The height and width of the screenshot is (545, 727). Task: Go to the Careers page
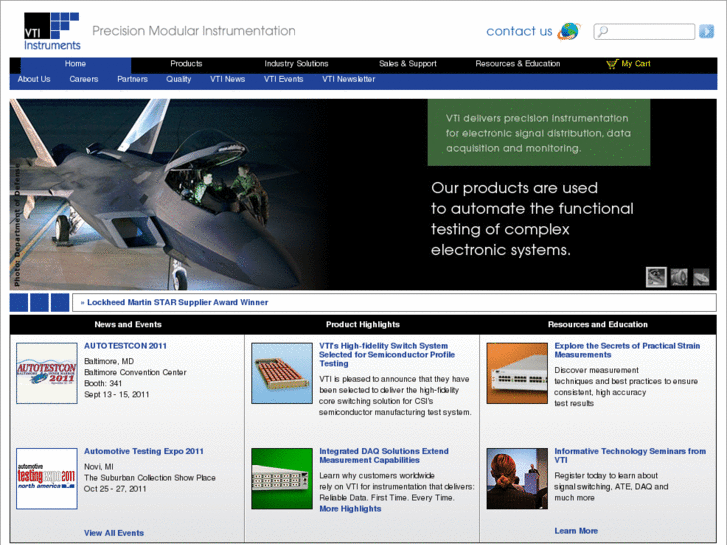click(84, 79)
